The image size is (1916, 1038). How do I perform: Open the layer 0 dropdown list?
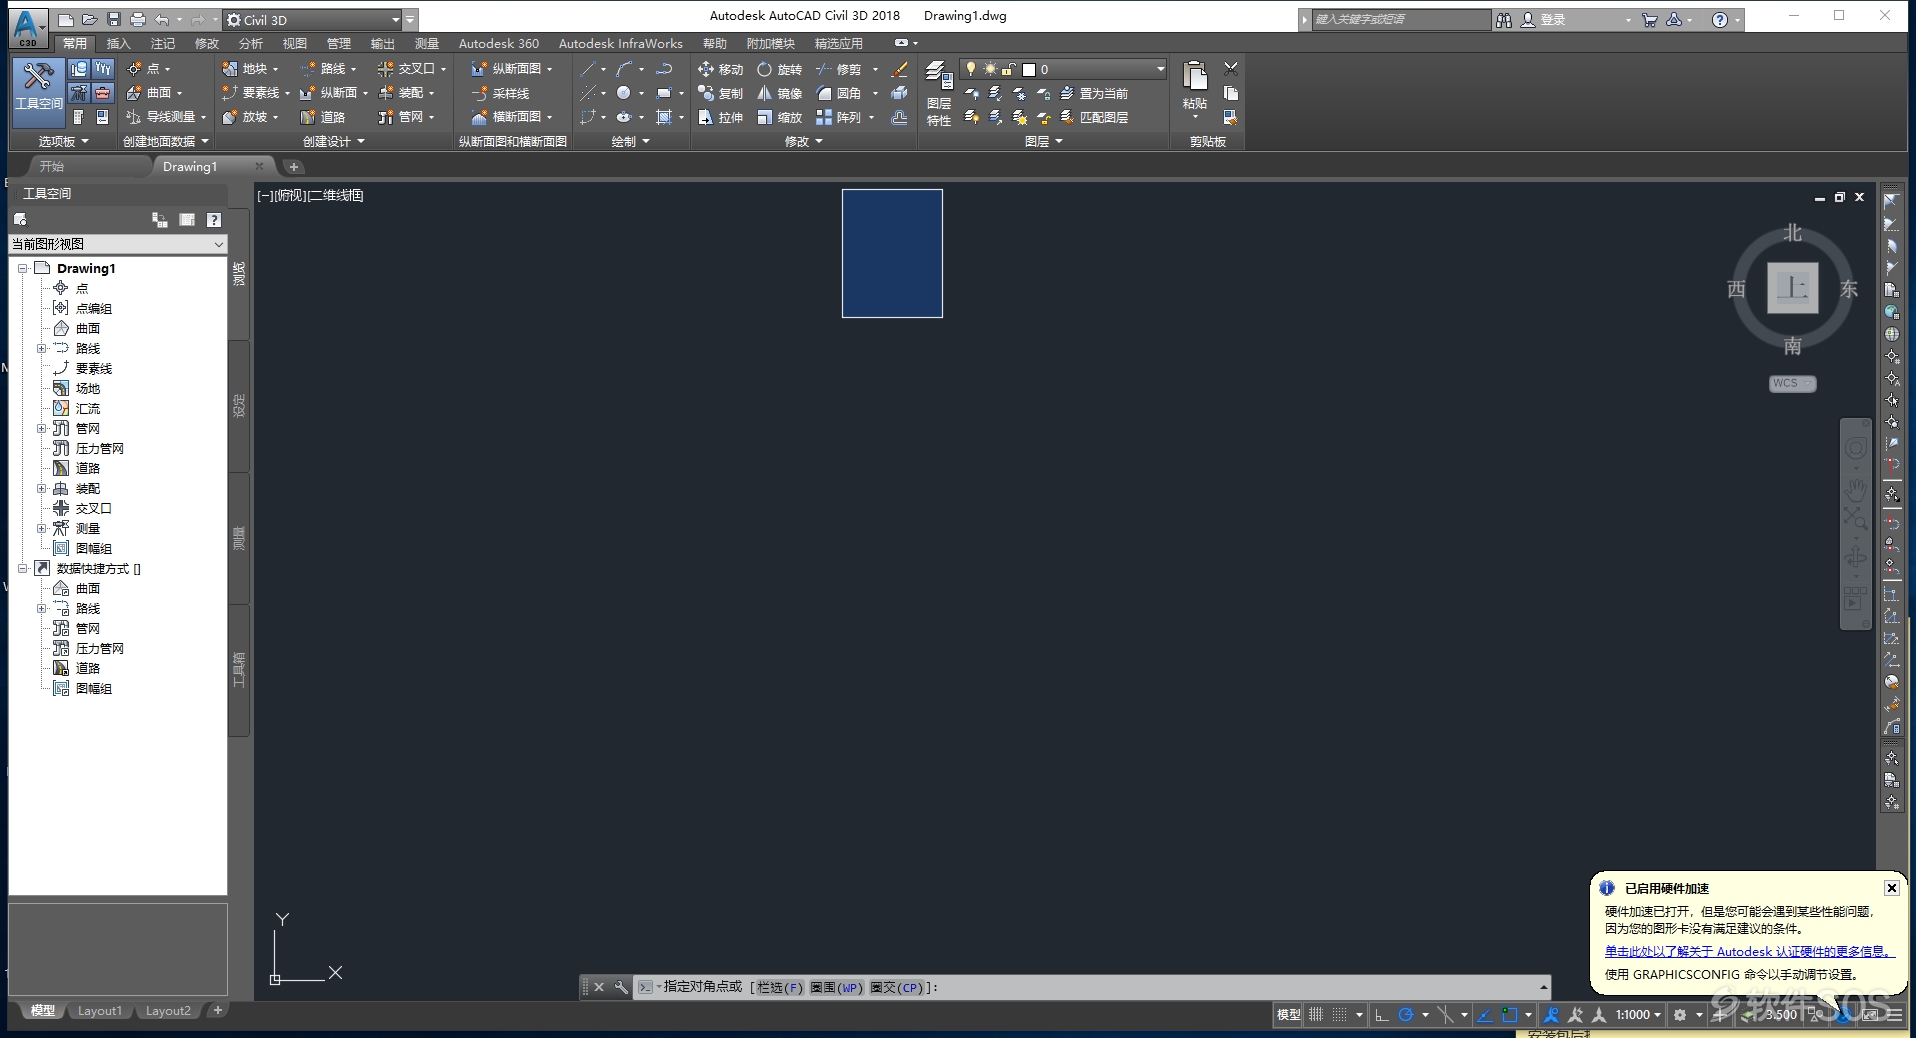(x=1160, y=69)
